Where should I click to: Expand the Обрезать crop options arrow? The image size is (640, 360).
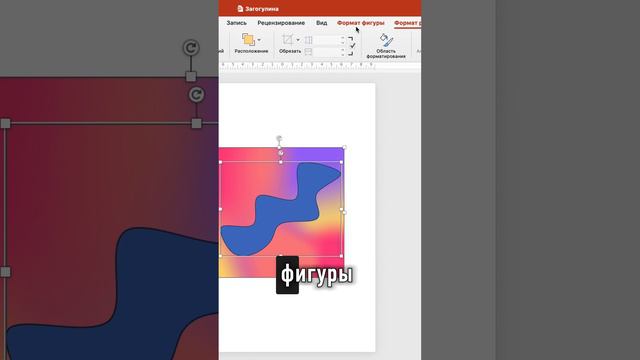[298, 40]
